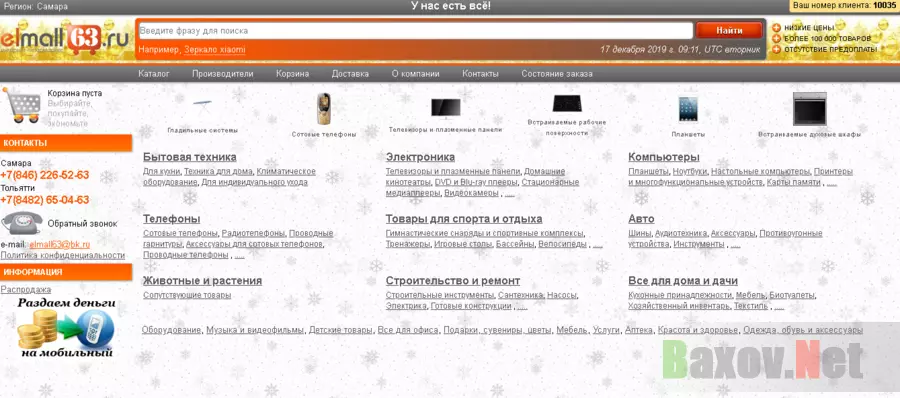The image size is (900, 398).
Task: Click the 'Раздаем деньги на мобильный' banner
Action: click(x=65, y=328)
